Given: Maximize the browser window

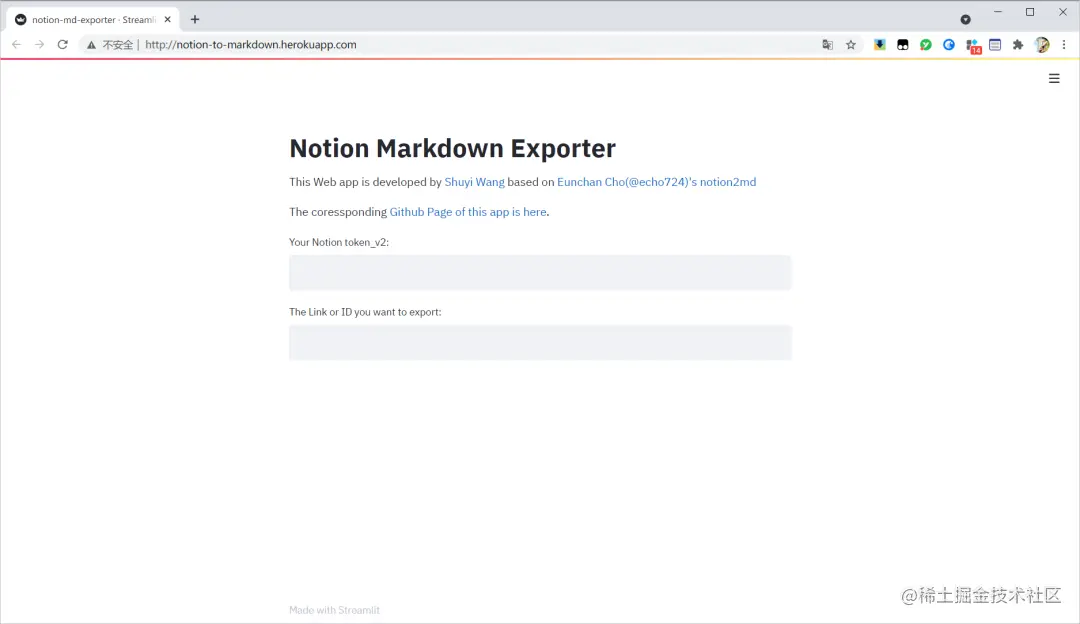Looking at the screenshot, I should click(x=1030, y=12).
